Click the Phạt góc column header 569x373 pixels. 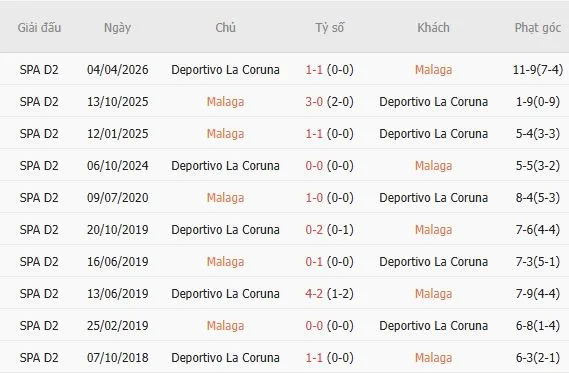[537, 28]
